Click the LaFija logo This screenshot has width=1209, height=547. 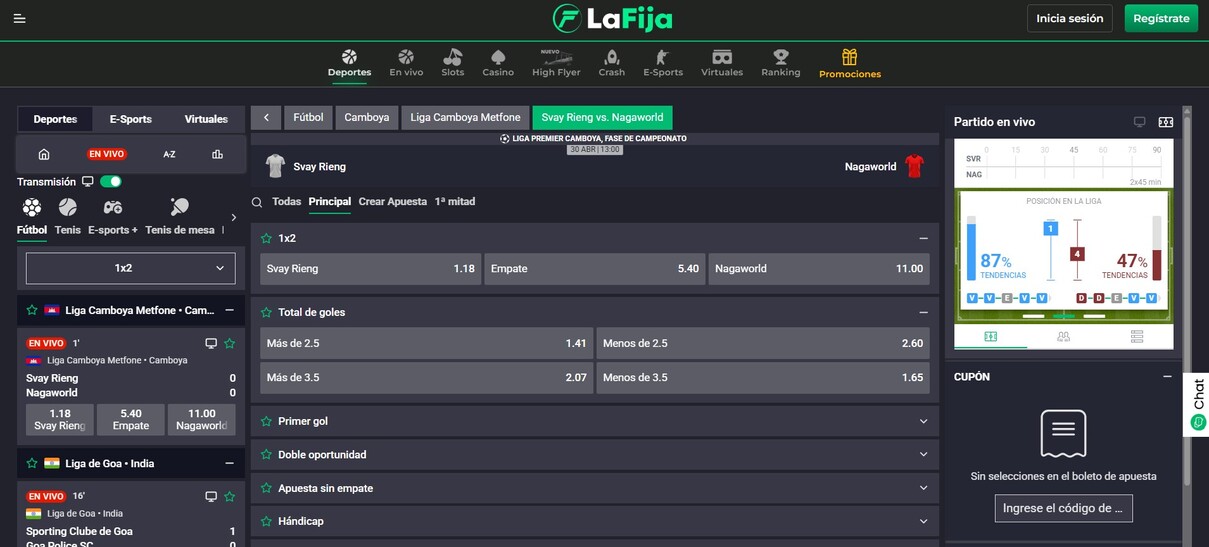pos(612,18)
